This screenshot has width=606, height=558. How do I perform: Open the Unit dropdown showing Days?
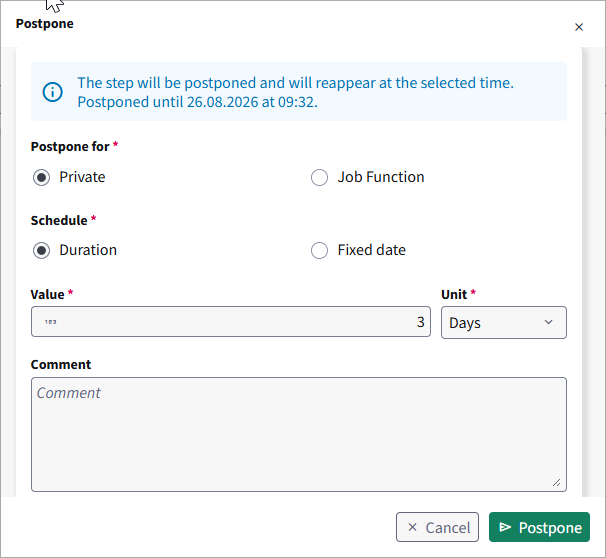click(504, 323)
